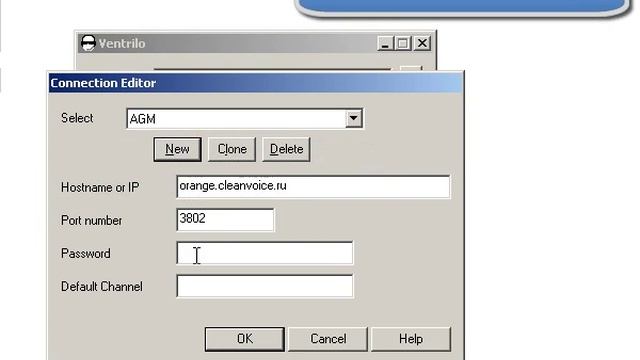Open the Select connection dropdown arrow
This screenshot has height=360, width=640.
[x=353, y=118]
